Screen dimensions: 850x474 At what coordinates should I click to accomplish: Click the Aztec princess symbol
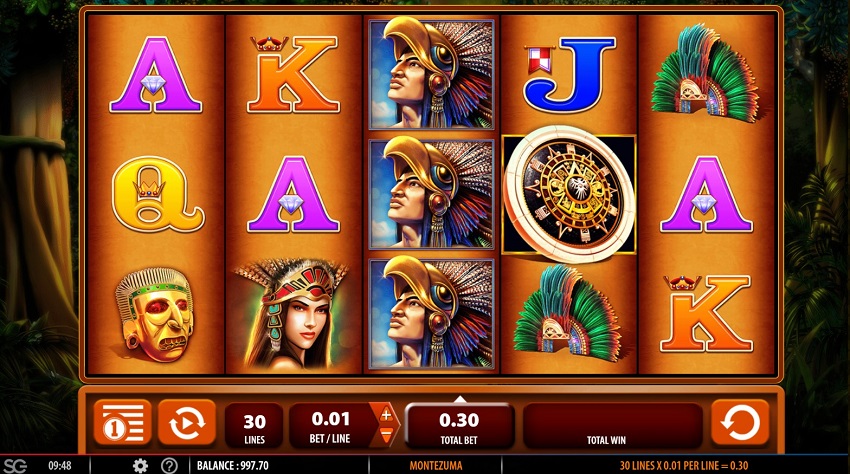point(292,314)
